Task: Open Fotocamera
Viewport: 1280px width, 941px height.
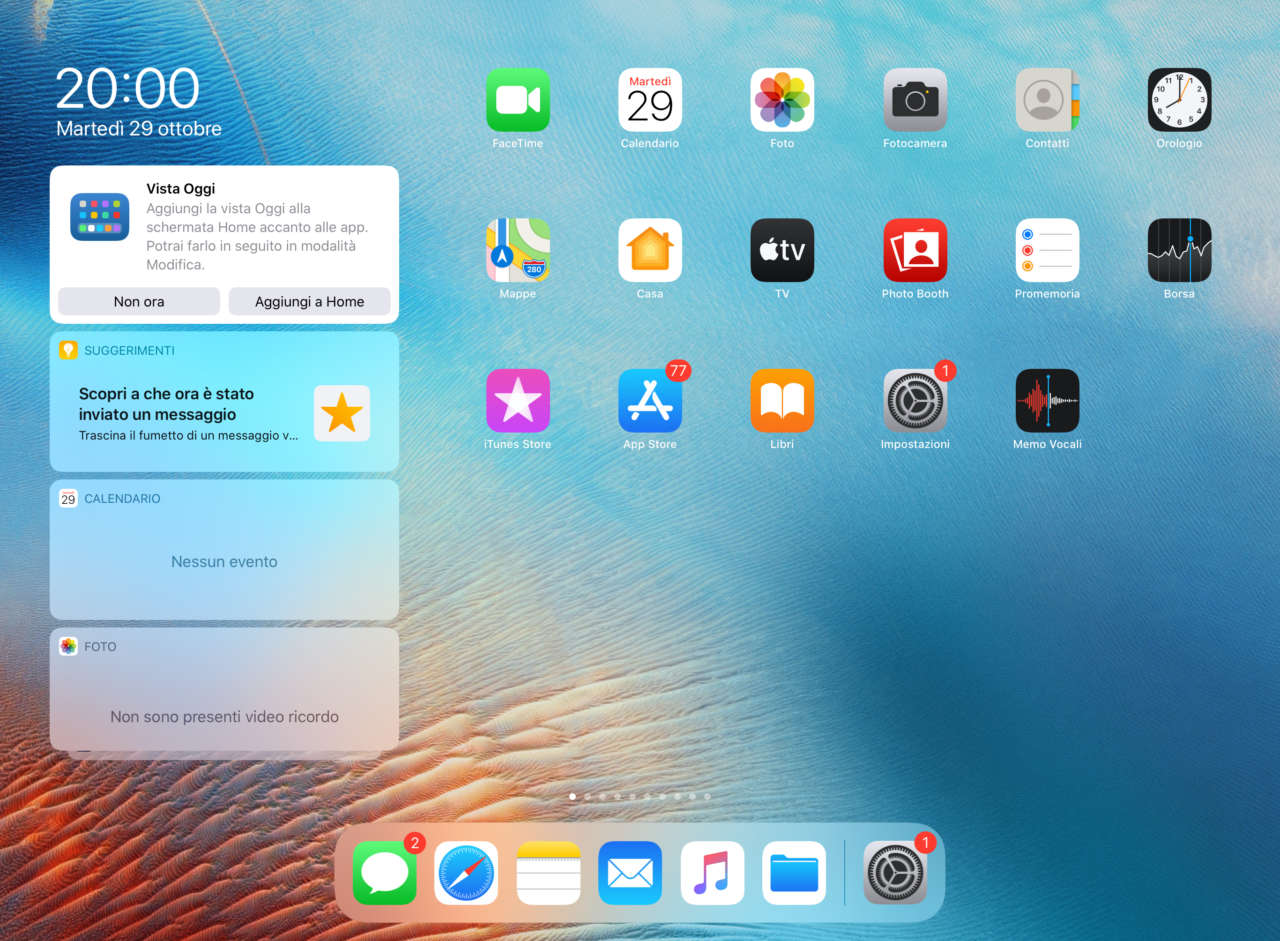Action: point(915,100)
